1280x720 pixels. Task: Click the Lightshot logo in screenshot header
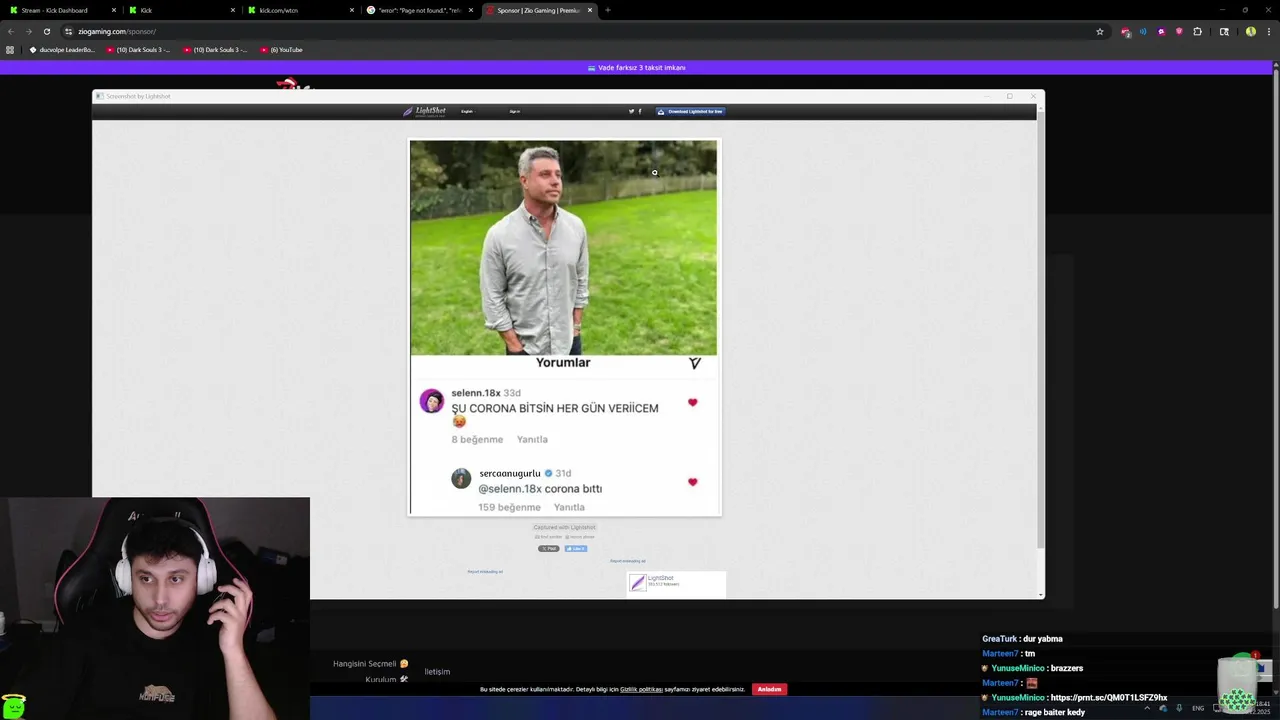(x=424, y=111)
